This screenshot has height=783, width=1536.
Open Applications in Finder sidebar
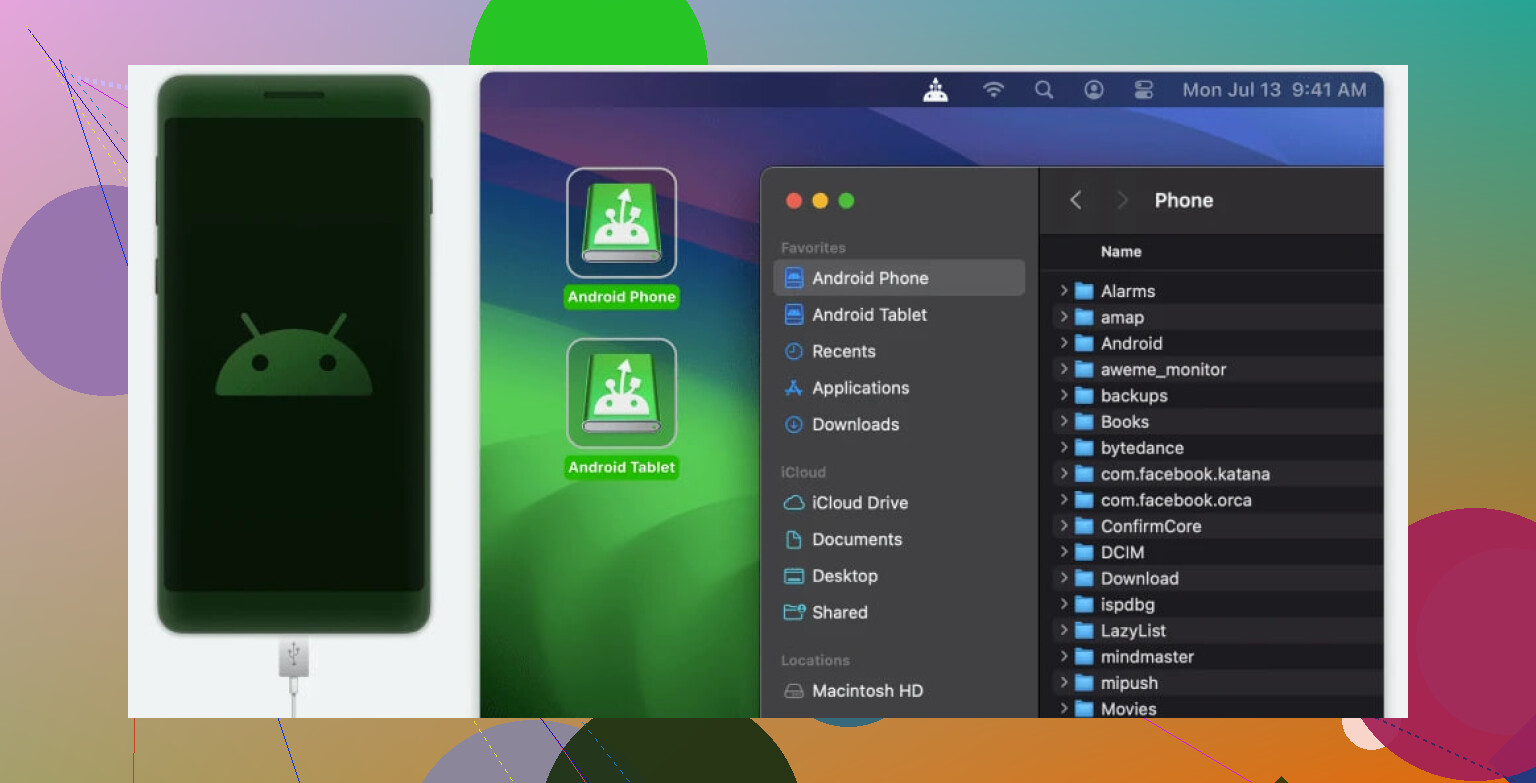[899, 388]
